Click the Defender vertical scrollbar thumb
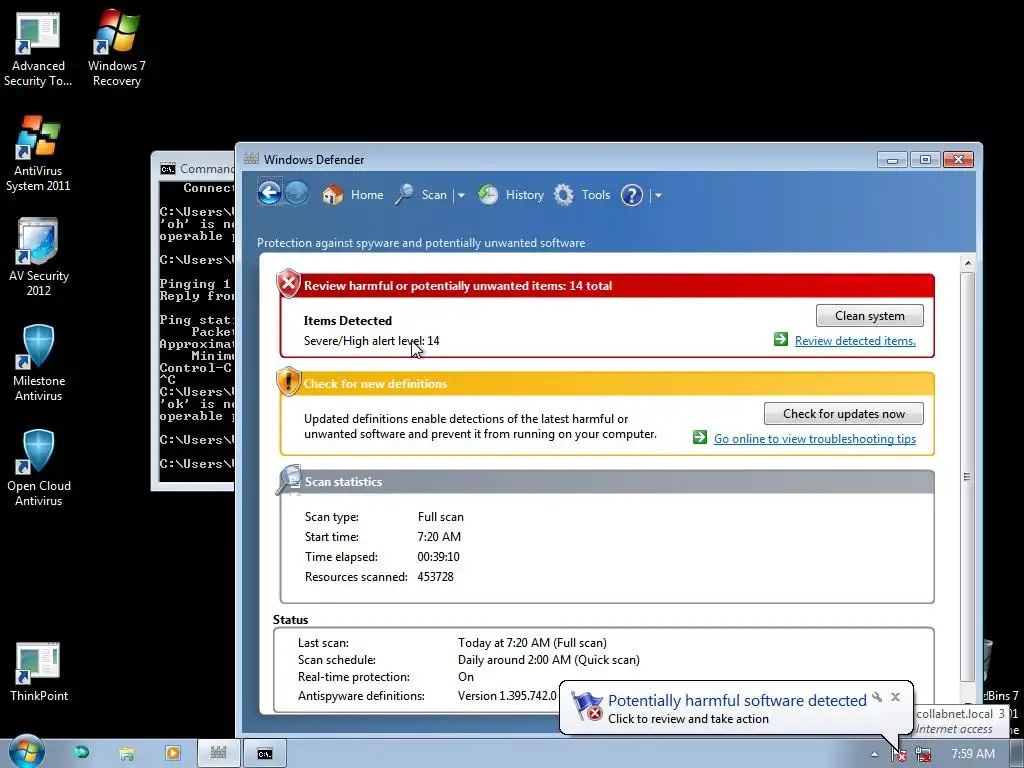This screenshot has width=1024, height=768. coord(968,477)
